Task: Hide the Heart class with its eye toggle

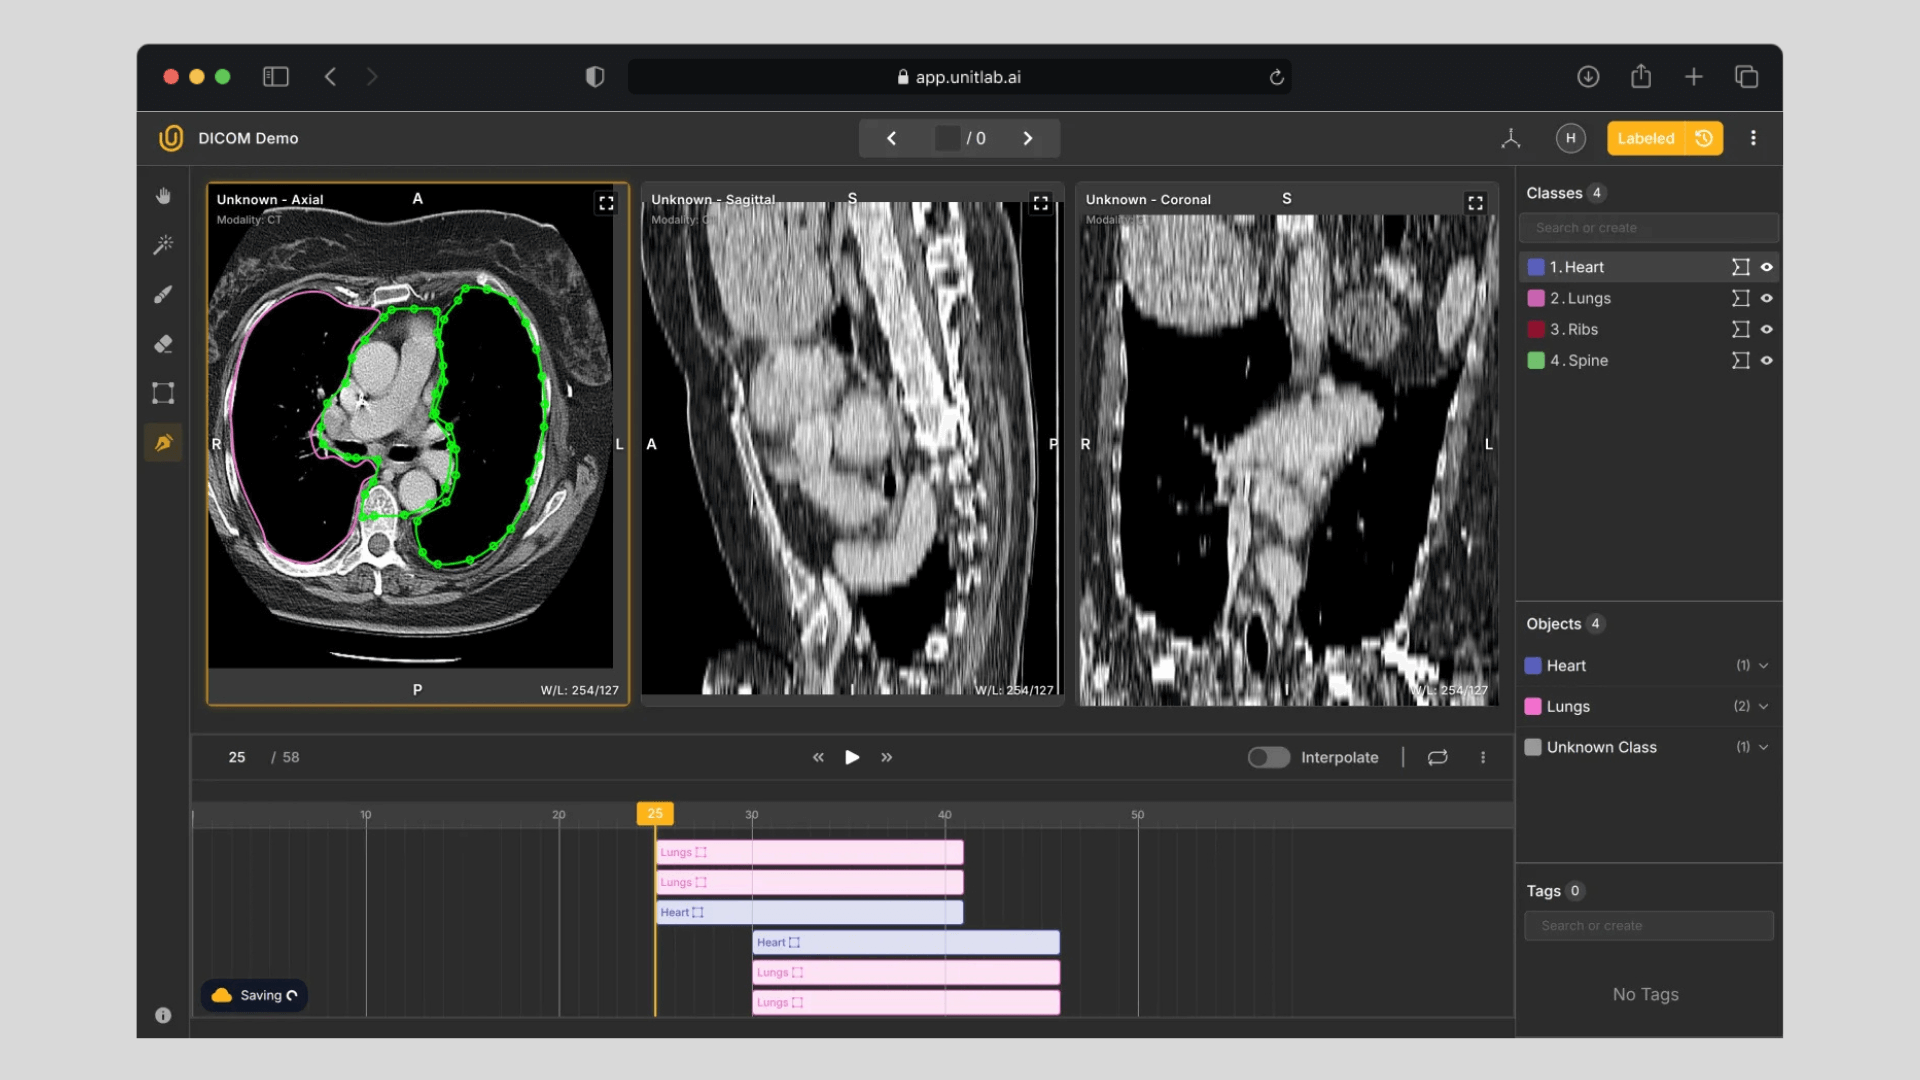Action: (x=1767, y=267)
